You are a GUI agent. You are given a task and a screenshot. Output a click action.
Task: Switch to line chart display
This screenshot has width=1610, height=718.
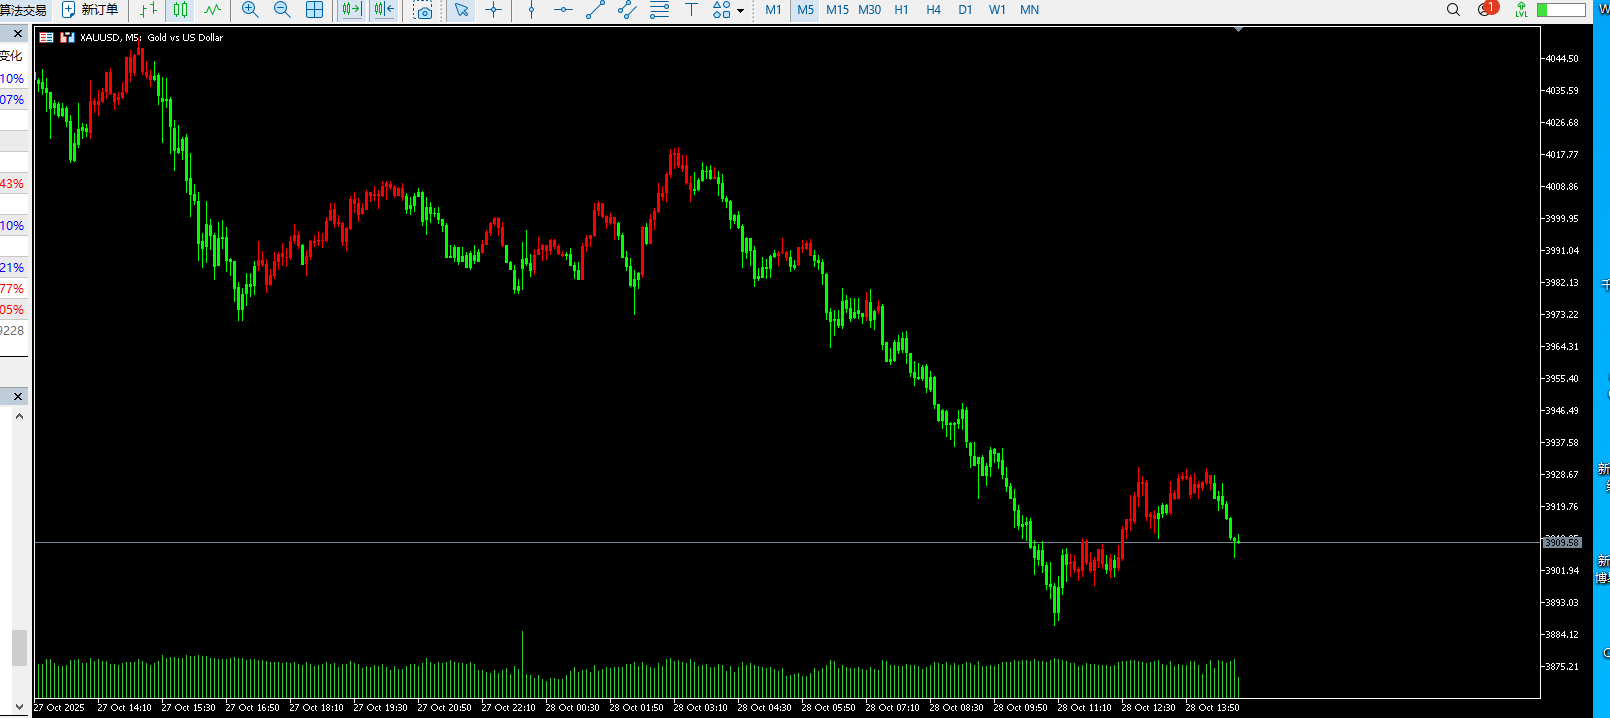tap(212, 10)
